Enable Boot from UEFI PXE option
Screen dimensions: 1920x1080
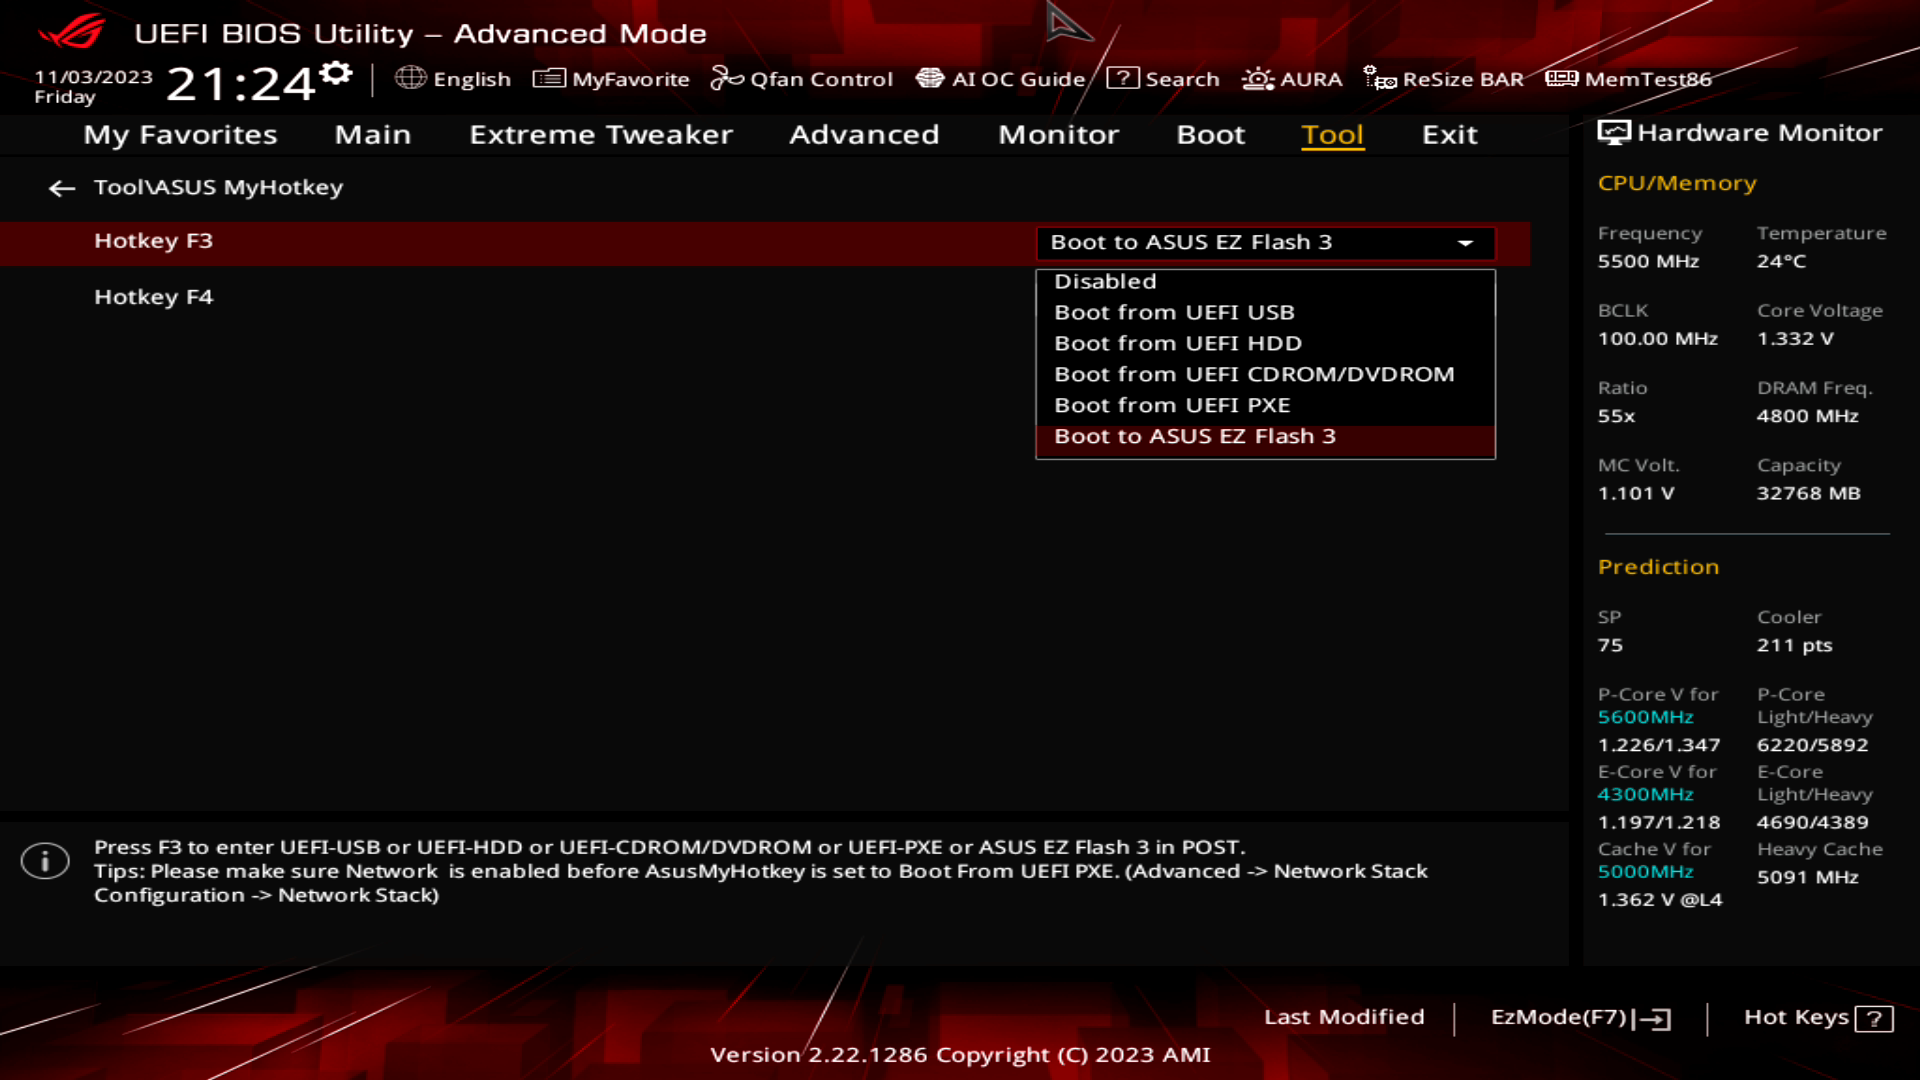(1172, 405)
